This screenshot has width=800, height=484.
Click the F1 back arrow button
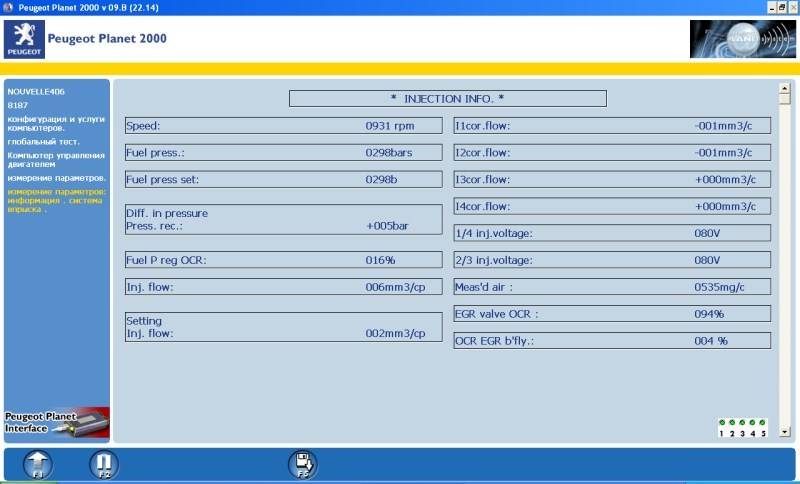point(37,464)
